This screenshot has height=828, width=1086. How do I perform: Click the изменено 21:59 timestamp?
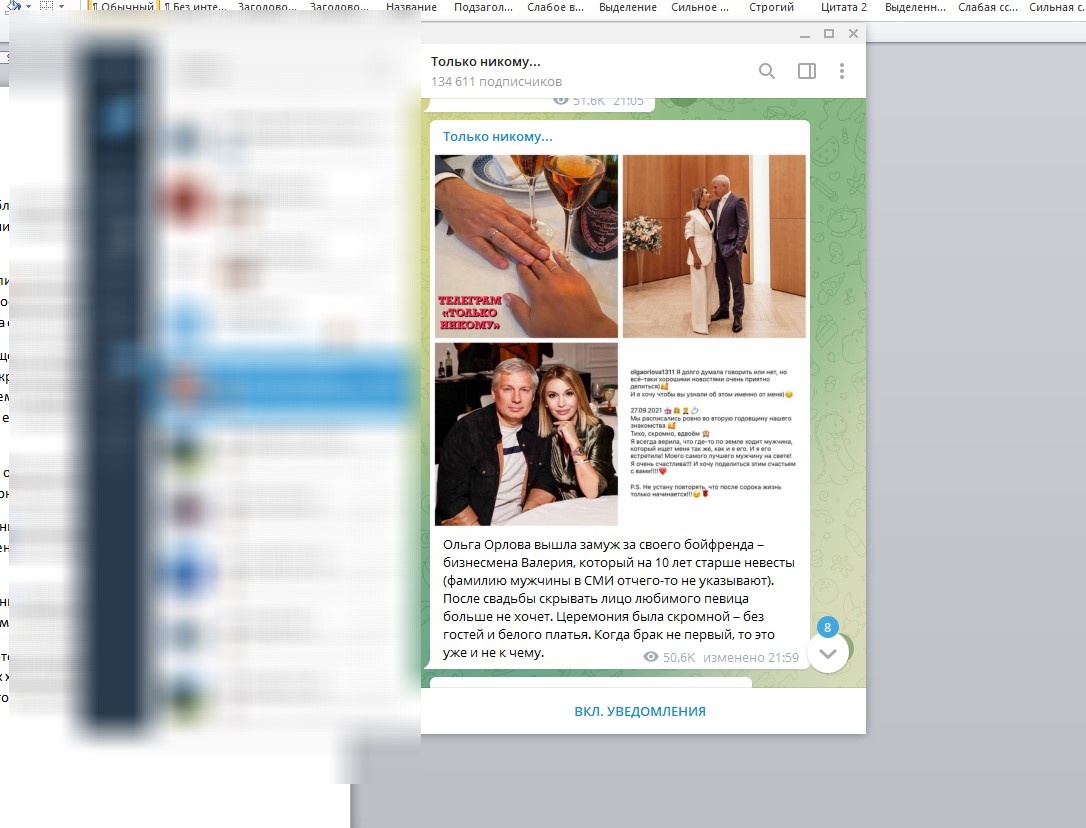[x=751, y=657]
